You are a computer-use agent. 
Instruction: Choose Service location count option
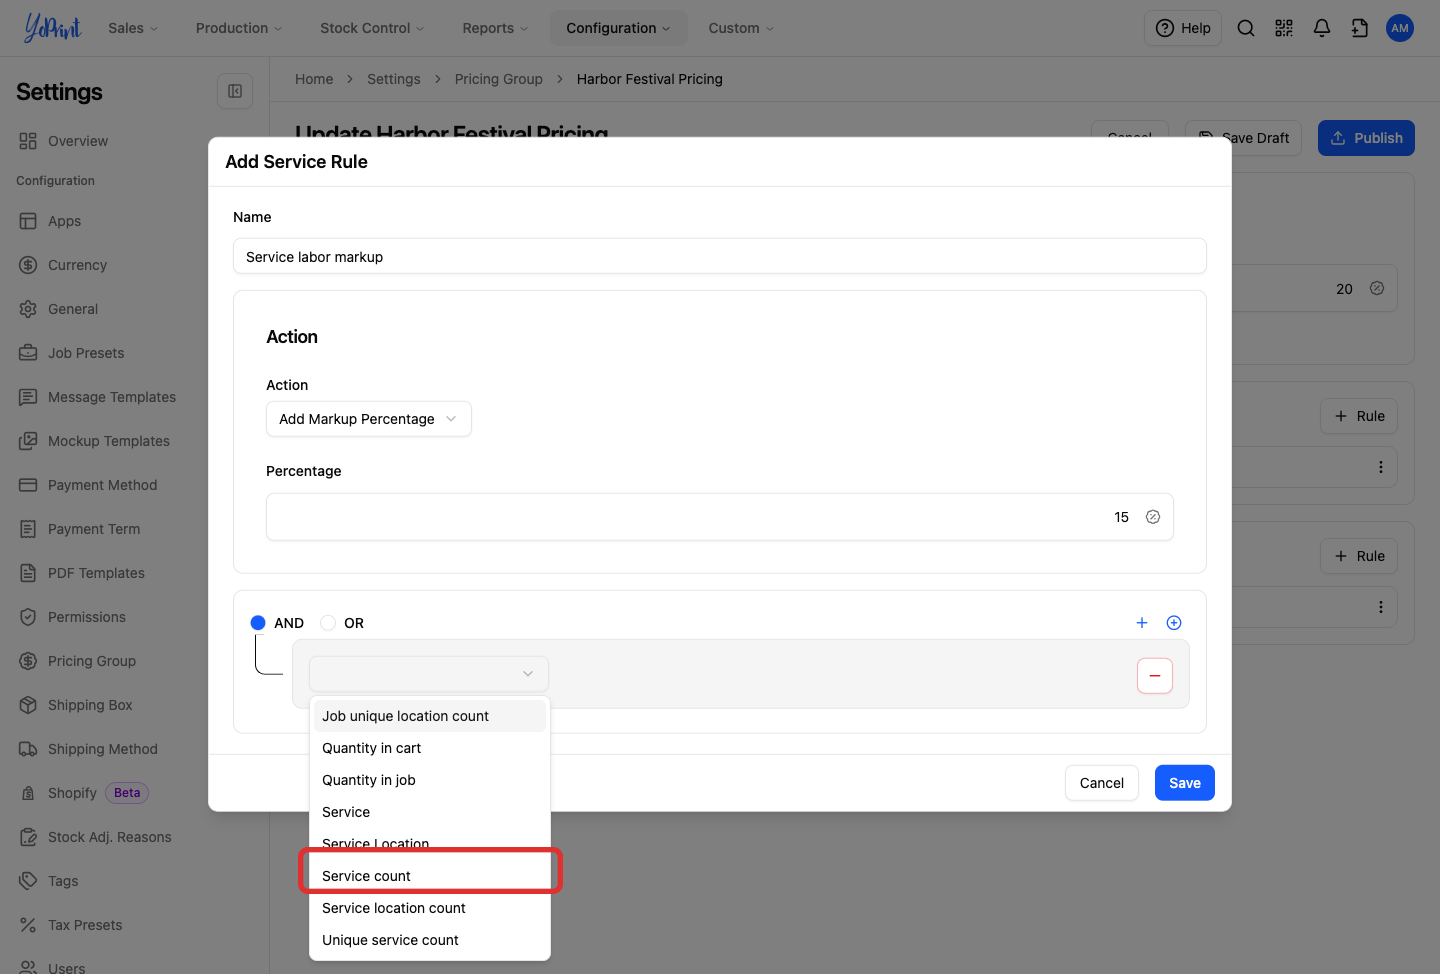430,908
